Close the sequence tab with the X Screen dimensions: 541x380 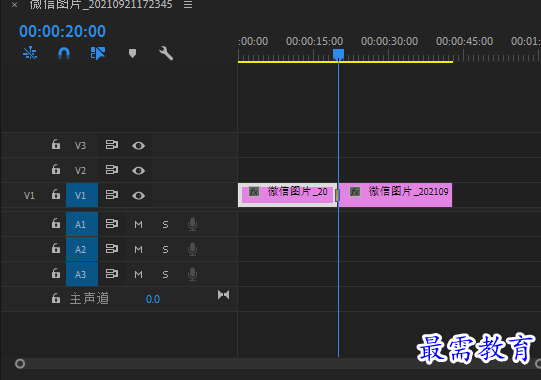(14, 5)
